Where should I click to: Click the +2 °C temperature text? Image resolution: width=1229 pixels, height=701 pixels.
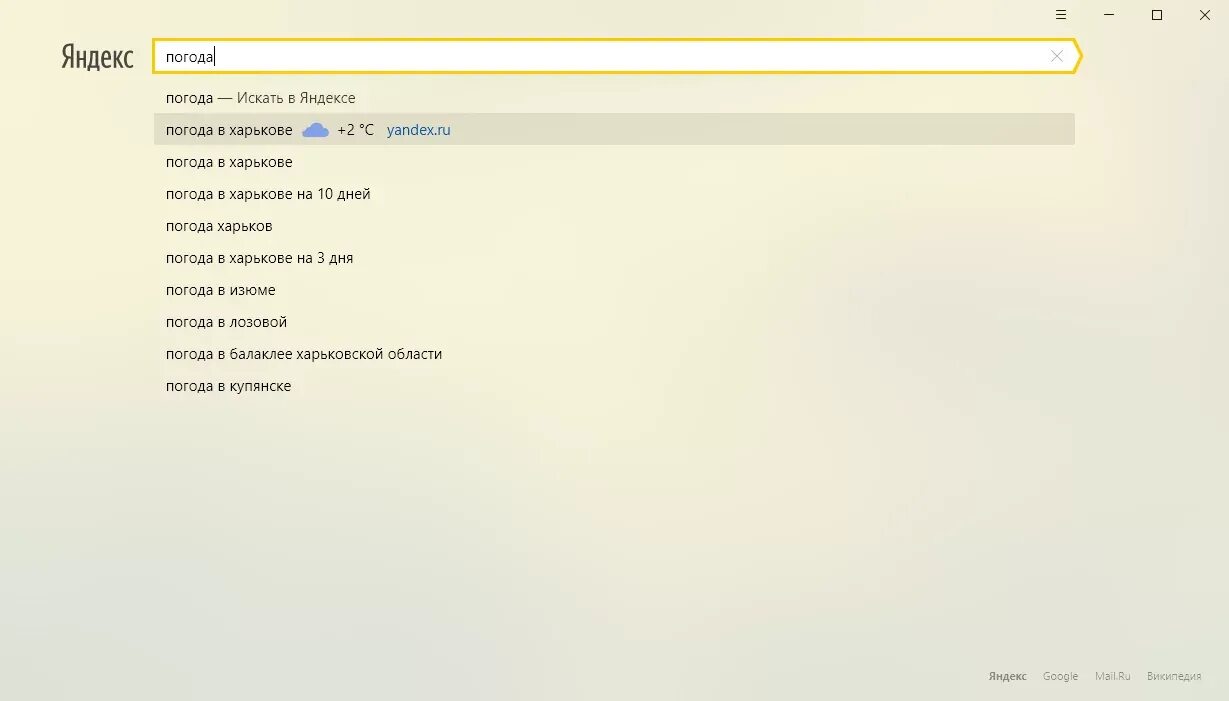(355, 130)
